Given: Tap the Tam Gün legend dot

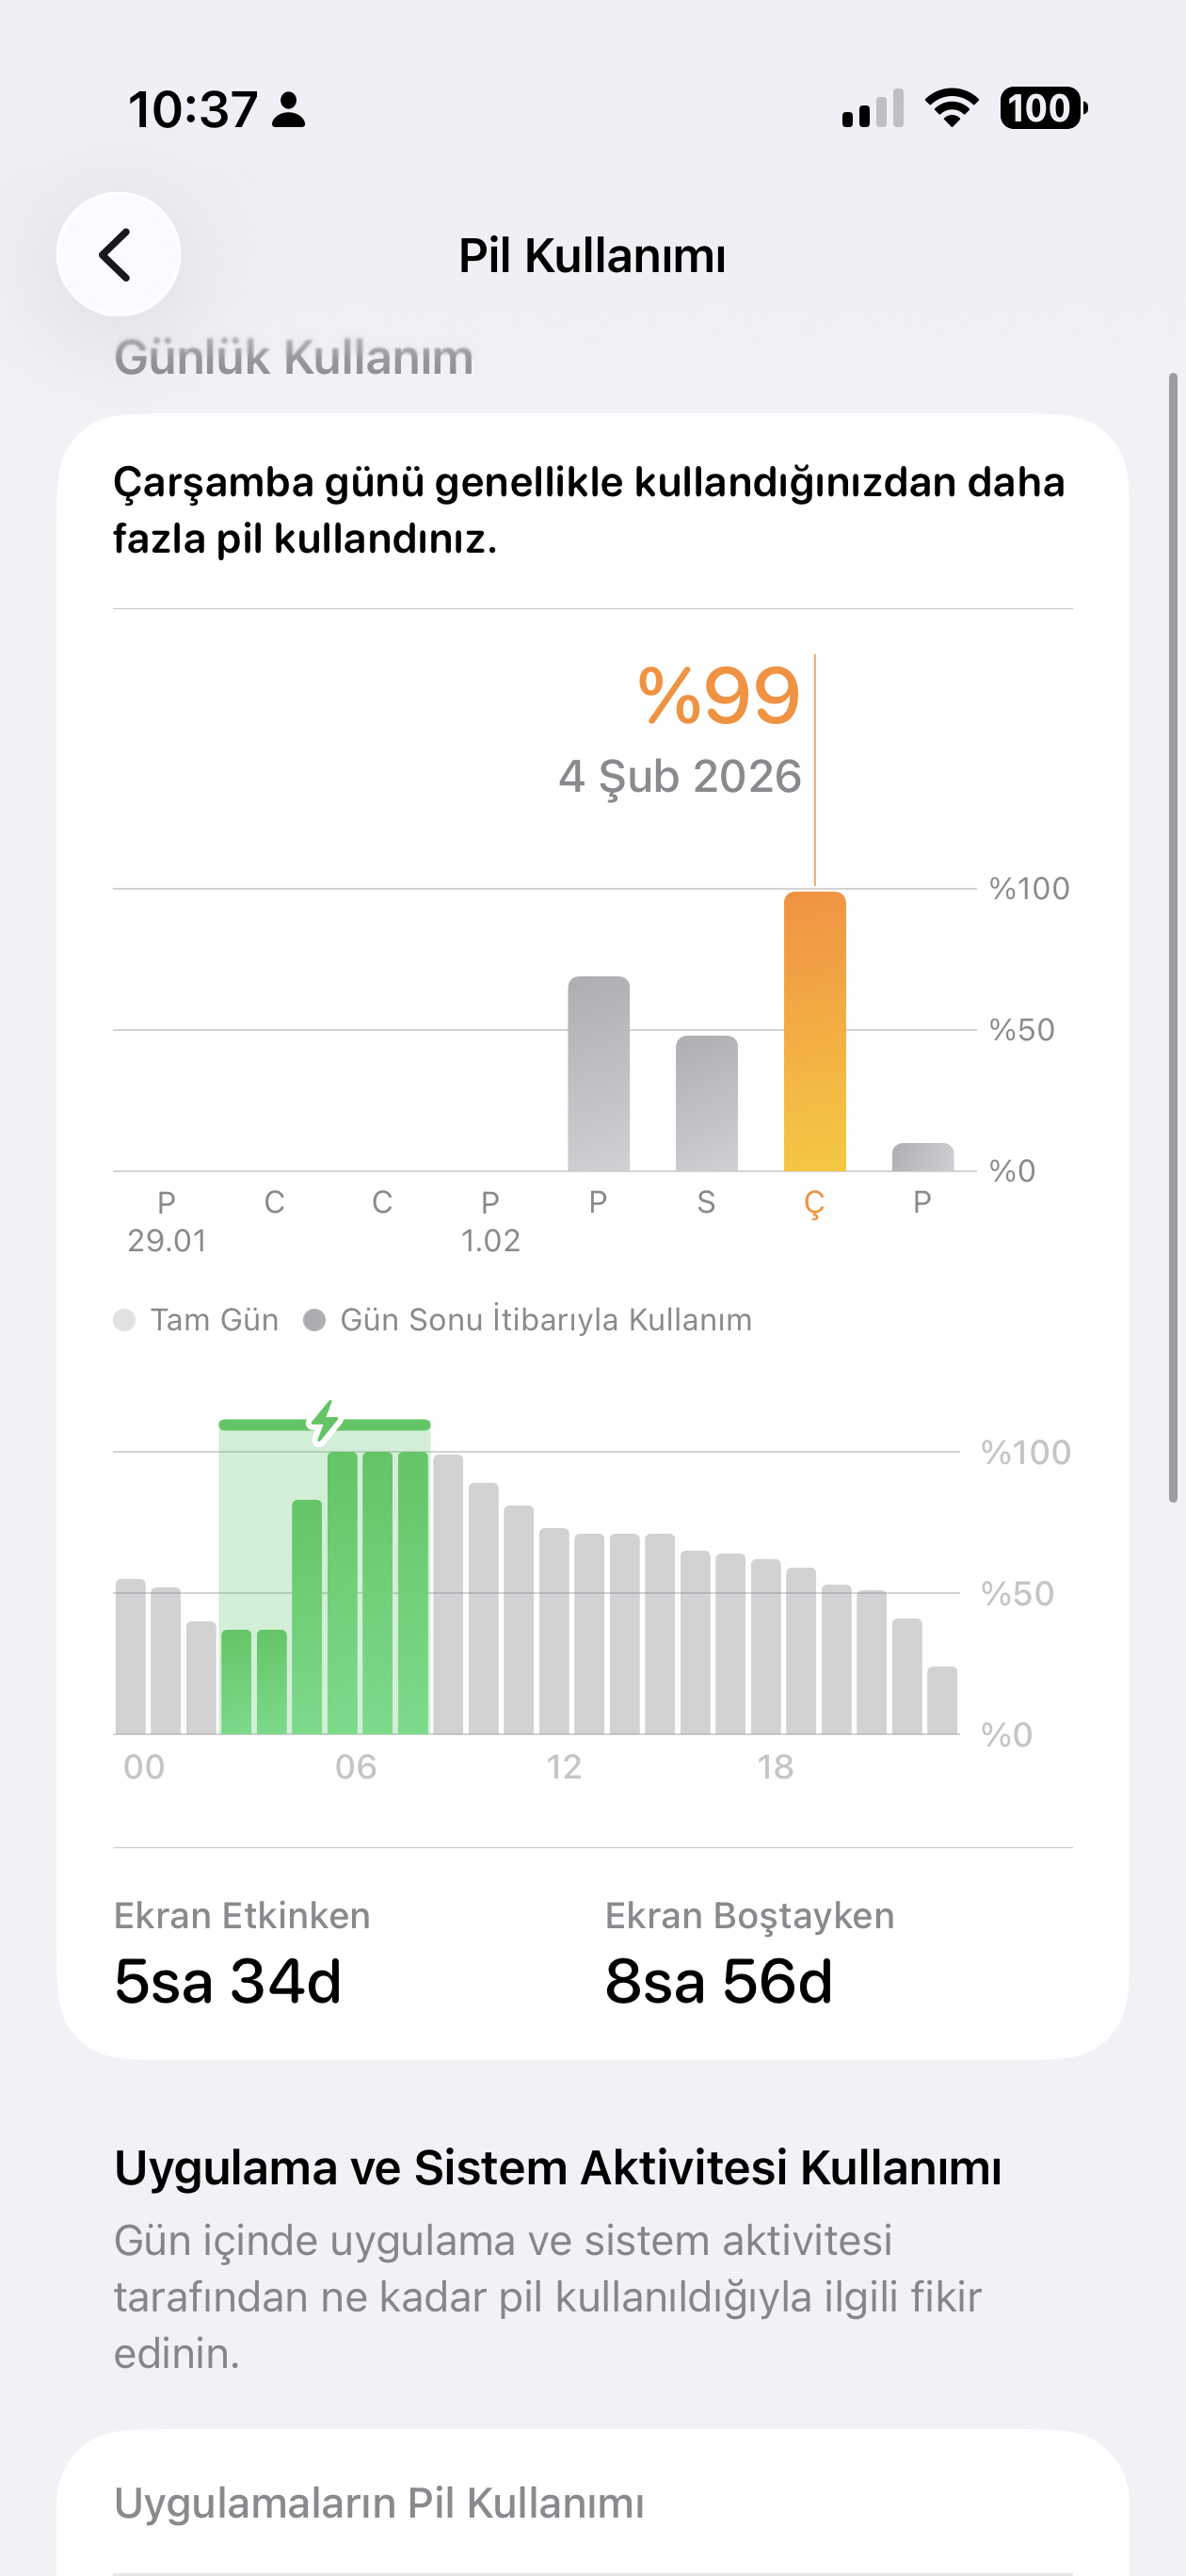Looking at the screenshot, I should click(x=125, y=1320).
